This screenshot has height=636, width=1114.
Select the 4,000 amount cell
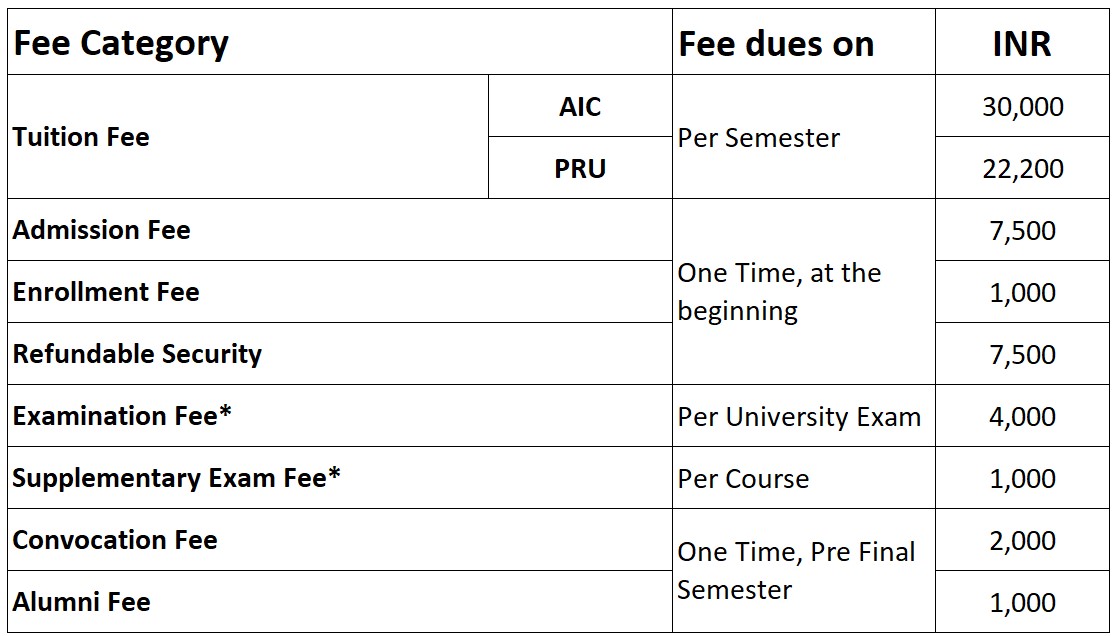1022,416
